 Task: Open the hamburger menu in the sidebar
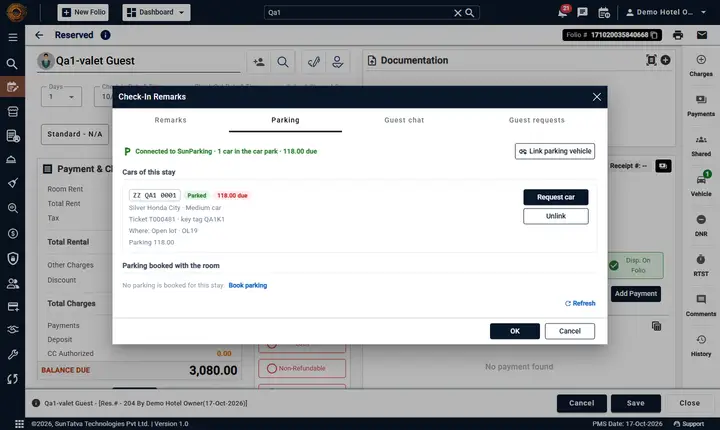[13, 37]
